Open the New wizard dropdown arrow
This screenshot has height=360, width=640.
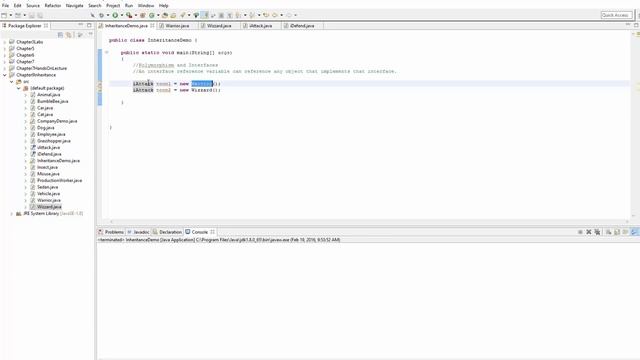(11, 15)
